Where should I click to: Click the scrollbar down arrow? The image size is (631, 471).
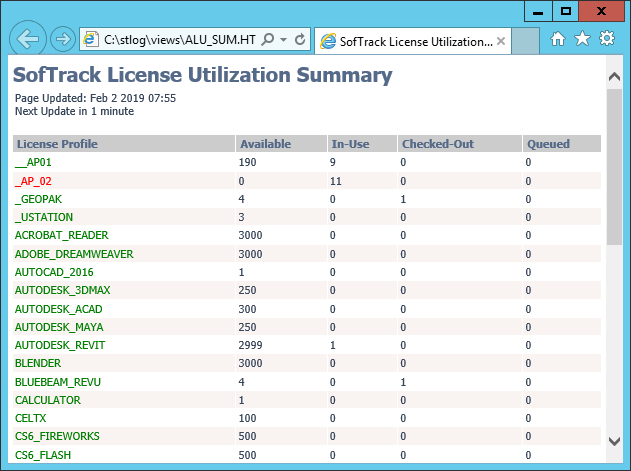[x=615, y=441]
